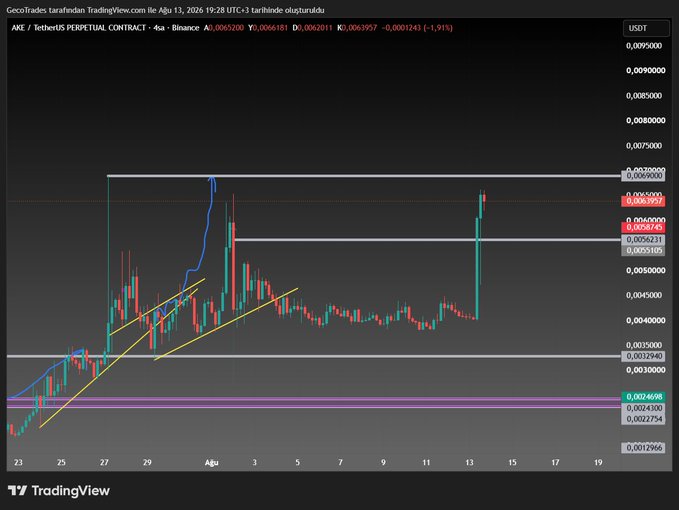The height and width of the screenshot is (510, 679).
Task: Click the close value K0,0063957 in header
Action: coord(357,28)
